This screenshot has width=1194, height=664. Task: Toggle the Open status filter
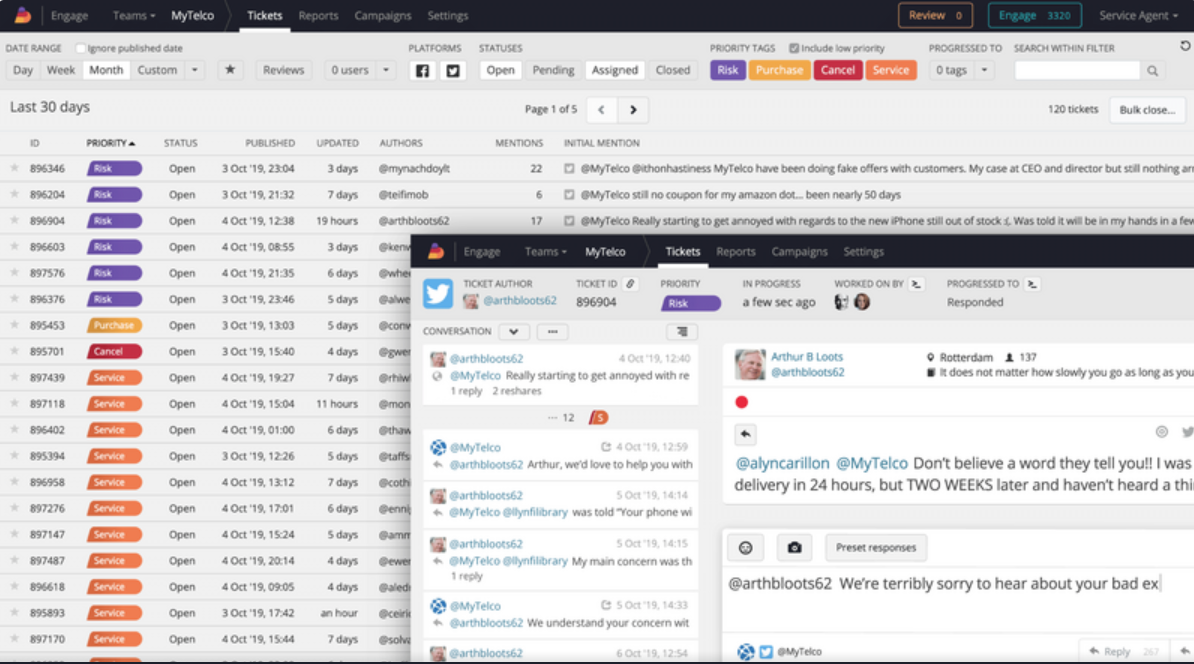(x=500, y=70)
